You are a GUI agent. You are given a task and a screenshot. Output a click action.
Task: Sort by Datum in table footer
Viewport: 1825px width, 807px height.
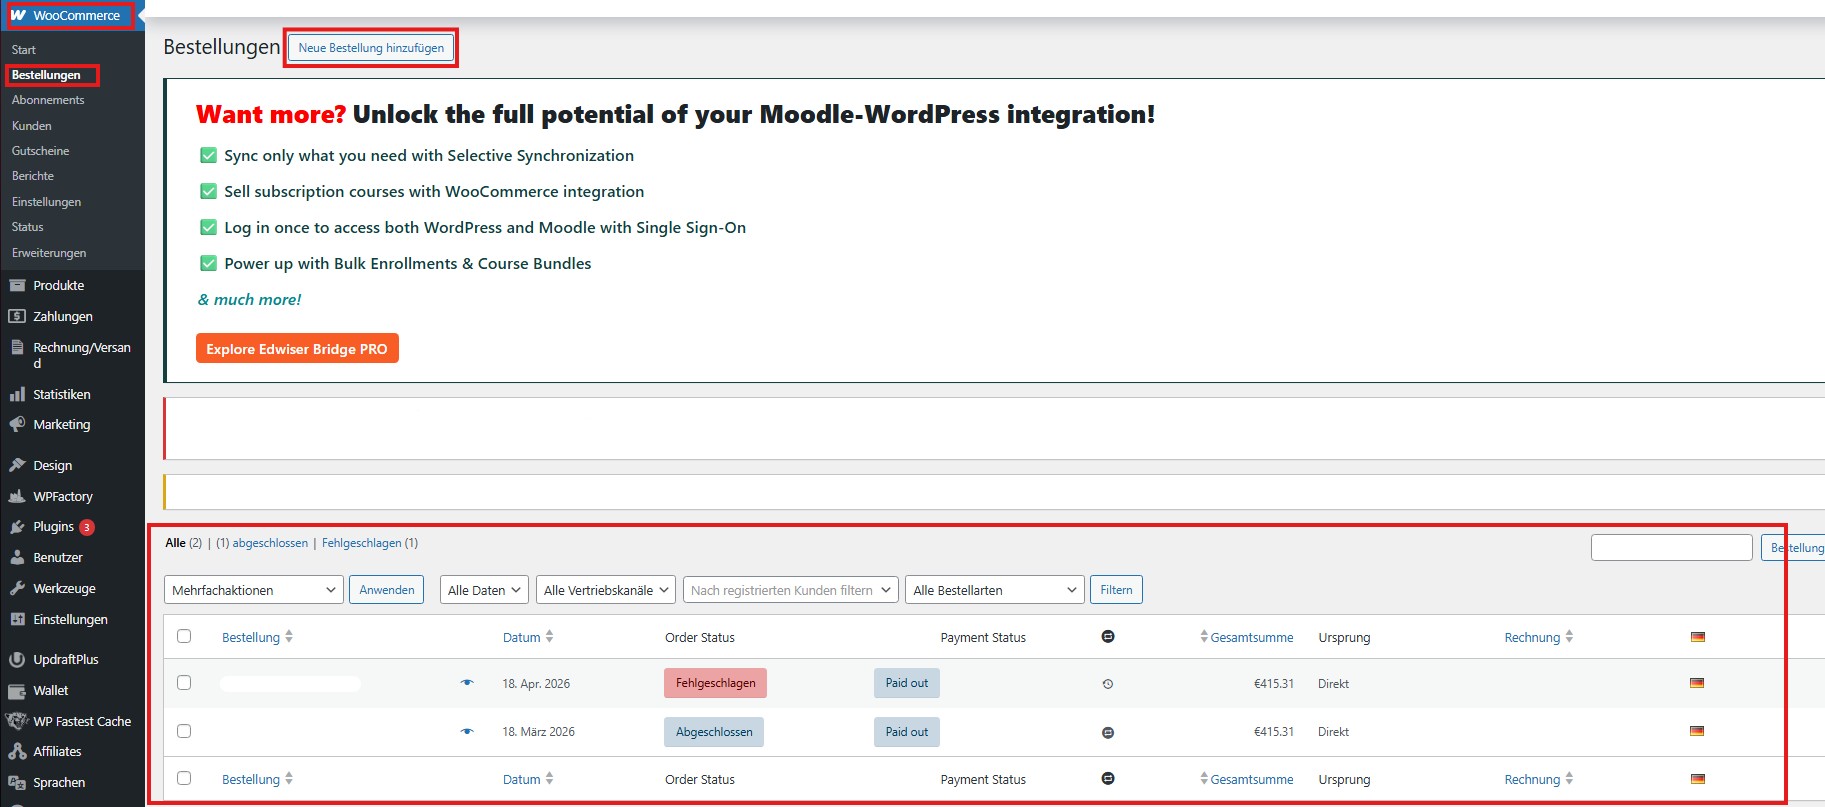(528, 779)
